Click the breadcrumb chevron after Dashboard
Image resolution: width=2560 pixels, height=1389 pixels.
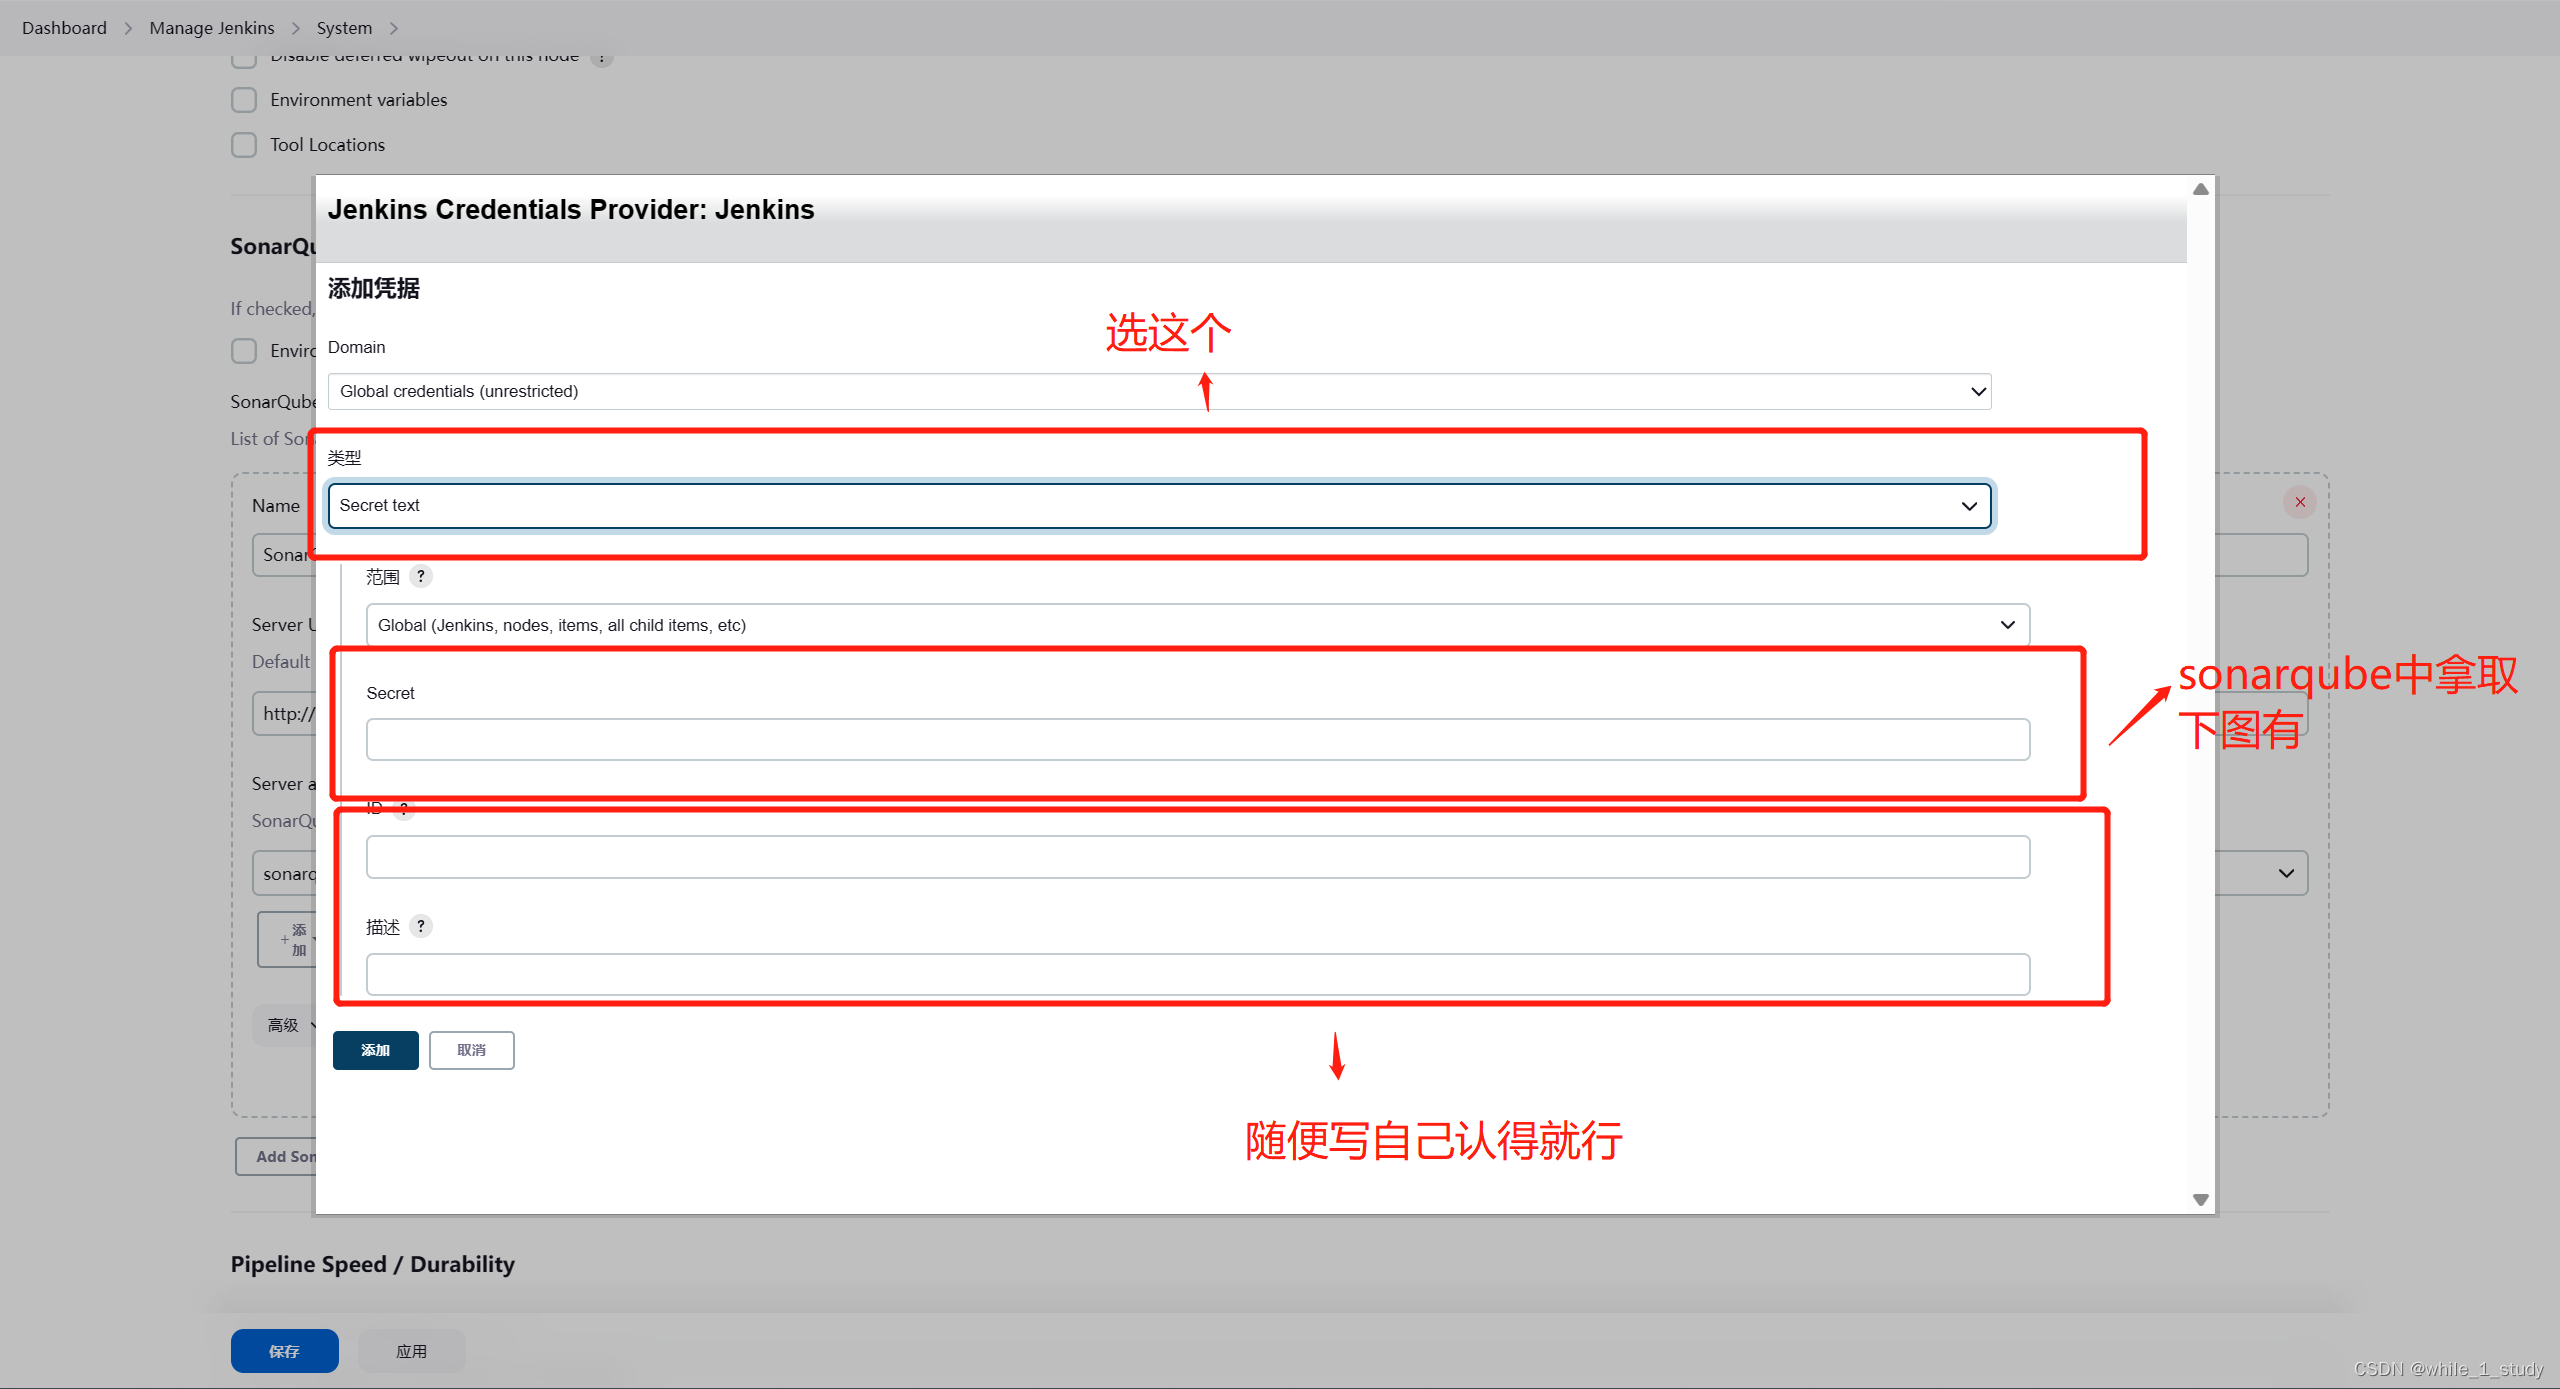[x=128, y=28]
